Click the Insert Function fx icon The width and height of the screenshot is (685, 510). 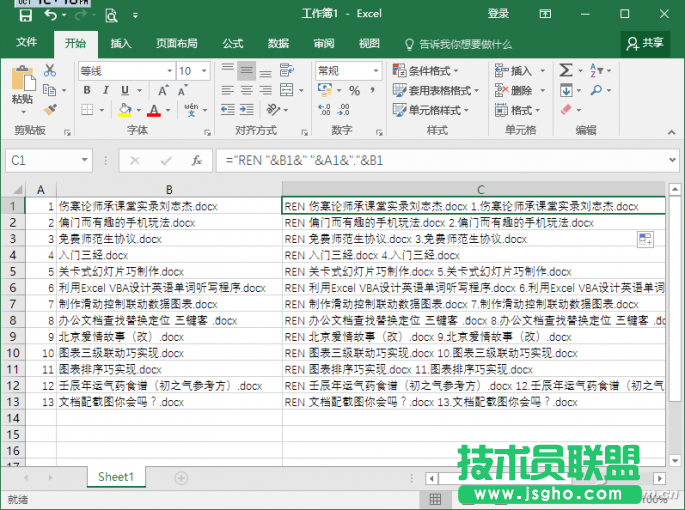point(197,160)
